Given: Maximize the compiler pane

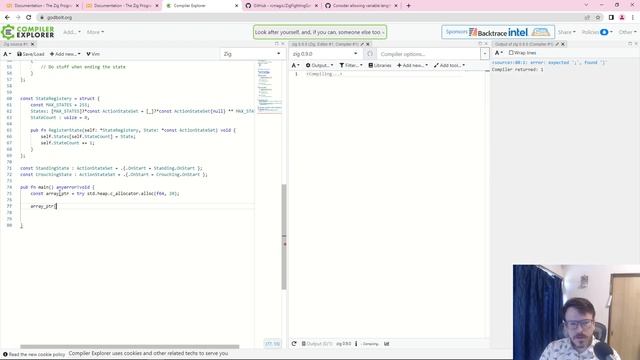Looking at the screenshot, I should [x=480, y=44].
